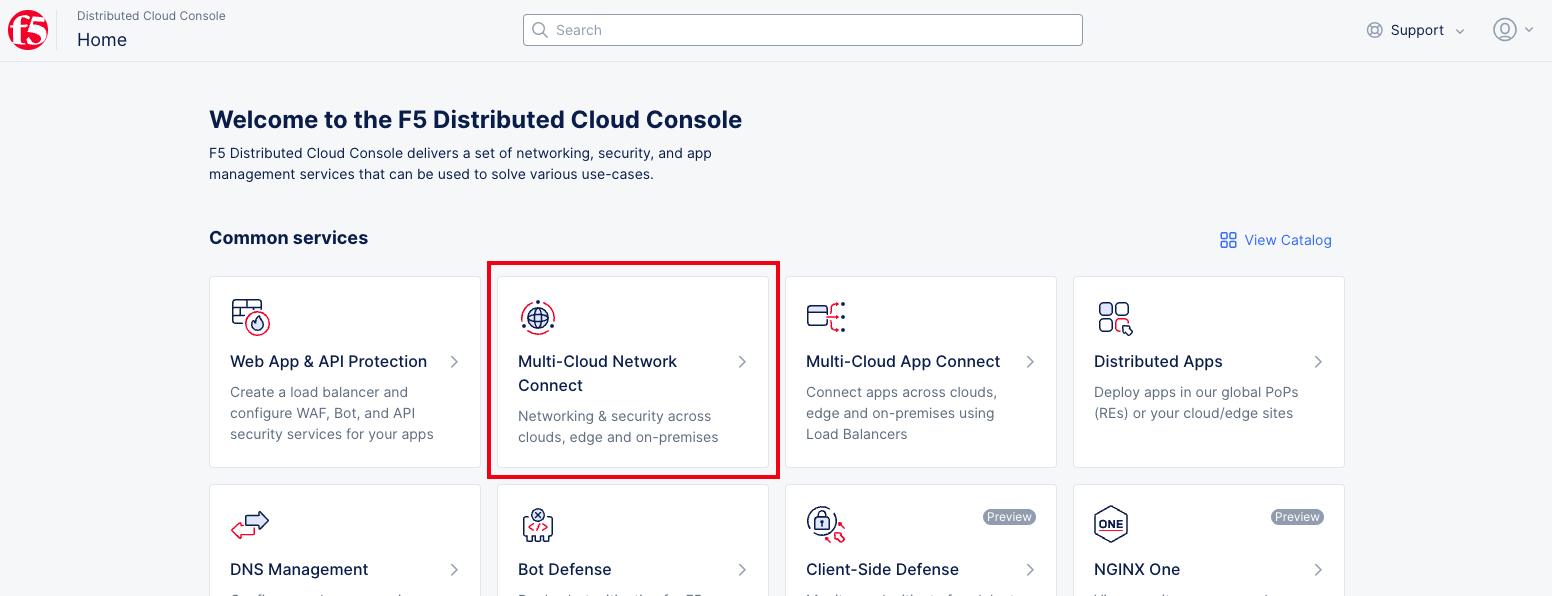Expand the DNS Management card arrow
Image resolution: width=1552 pixels, height=596 pixels.
[x=454, y=569]
